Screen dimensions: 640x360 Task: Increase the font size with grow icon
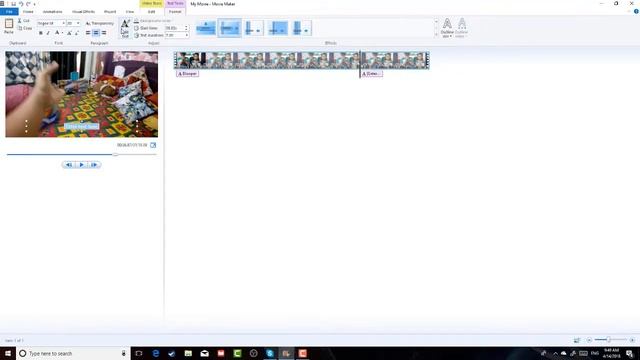coord(69,33)
